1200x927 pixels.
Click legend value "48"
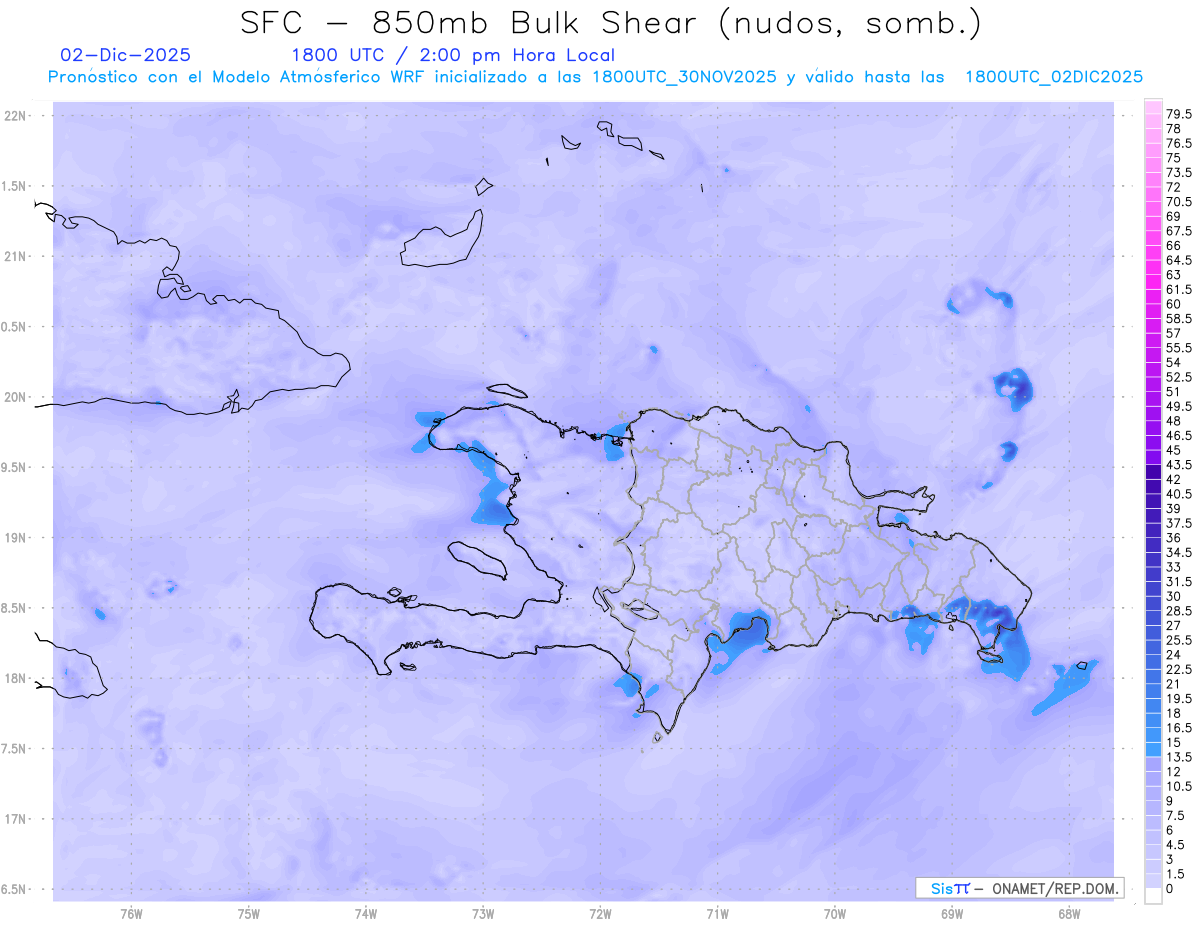1174,421
